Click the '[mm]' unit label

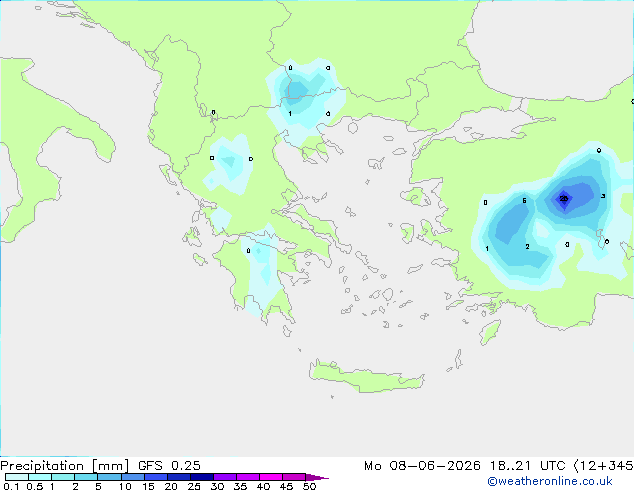pyautogui.click(x=110, y=466)
